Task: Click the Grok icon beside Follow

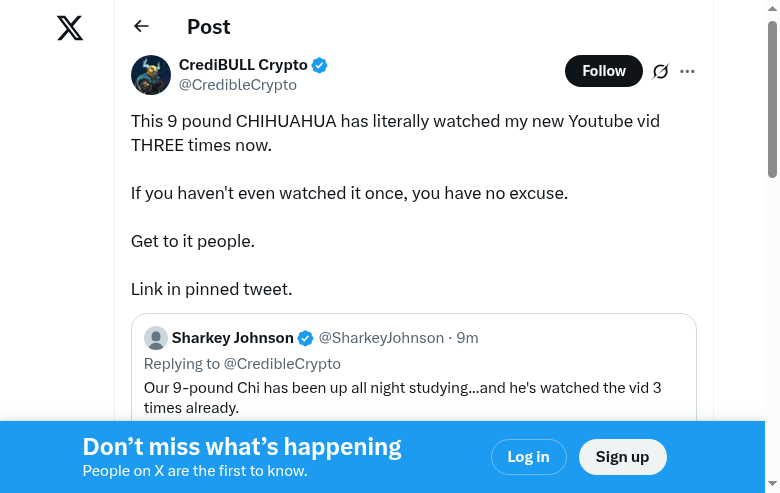Action: click(x=660, y=71)
